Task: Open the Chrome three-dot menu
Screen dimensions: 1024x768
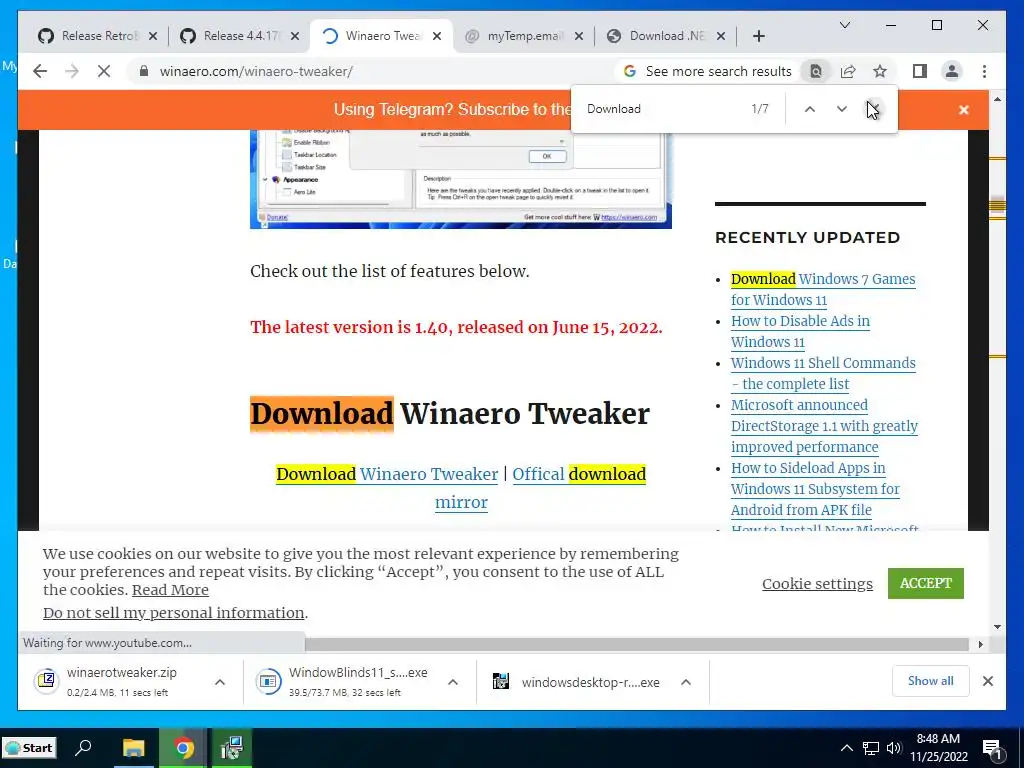Action: 984,71
